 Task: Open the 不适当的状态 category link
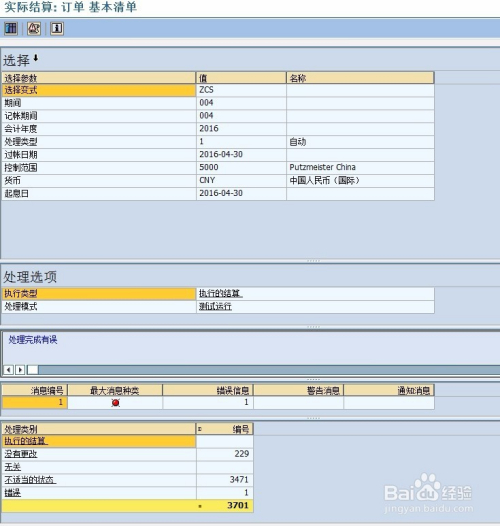click(30, 480)
